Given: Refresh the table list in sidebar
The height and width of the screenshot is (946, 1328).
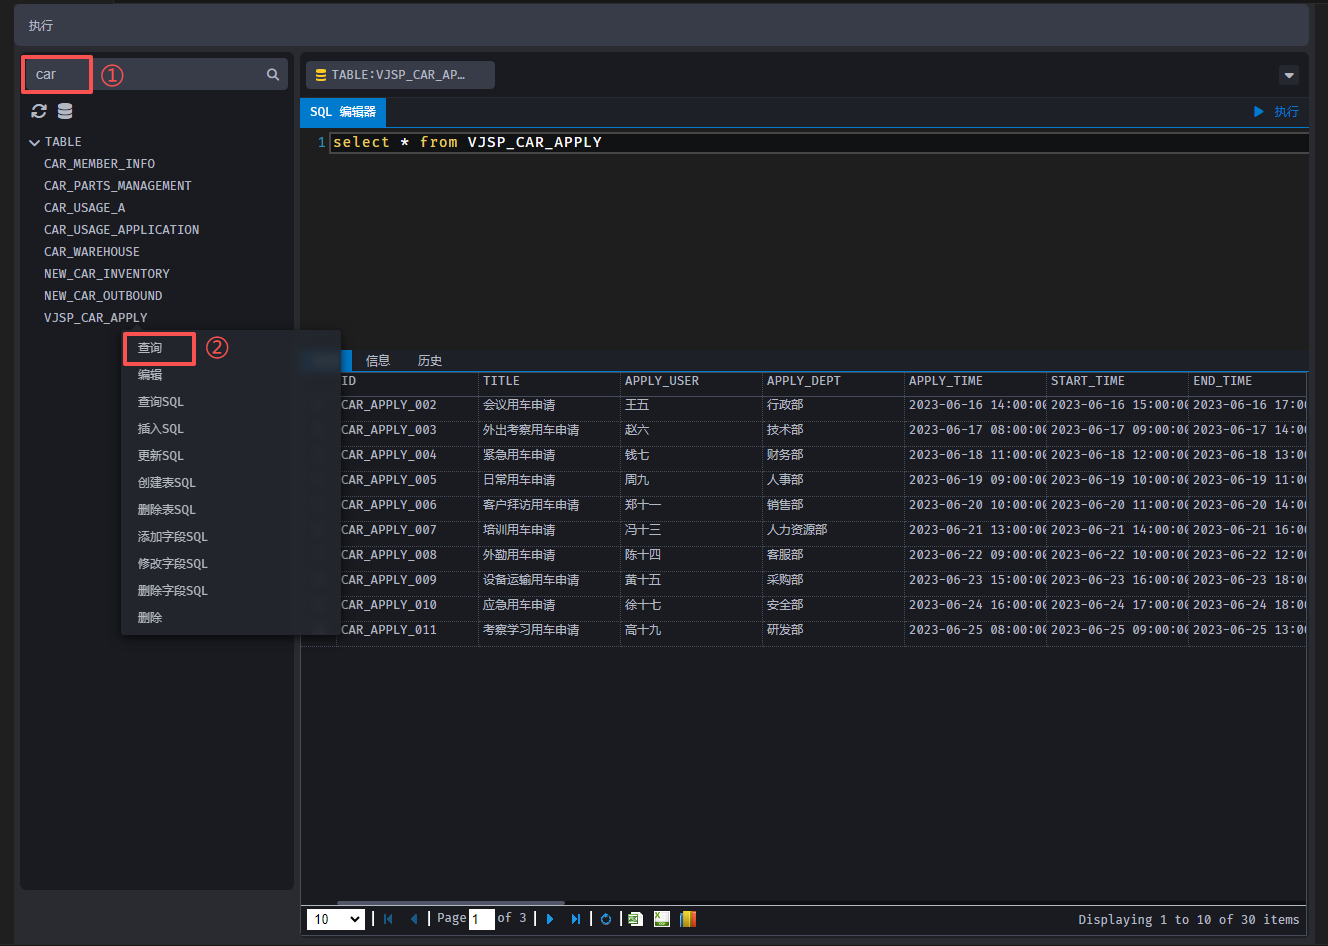Looking at the screenshot, I should tap(39, 111).
